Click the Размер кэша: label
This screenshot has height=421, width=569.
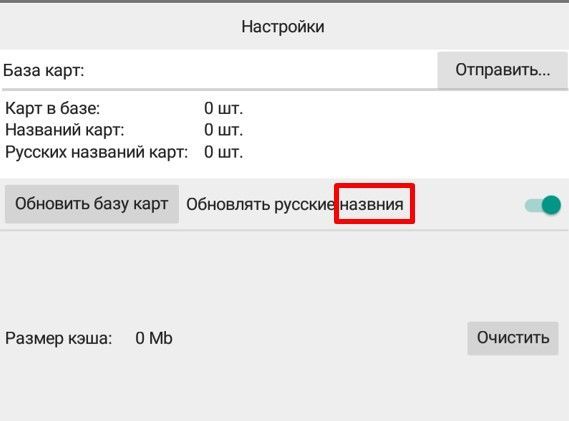tap(59, 339)
